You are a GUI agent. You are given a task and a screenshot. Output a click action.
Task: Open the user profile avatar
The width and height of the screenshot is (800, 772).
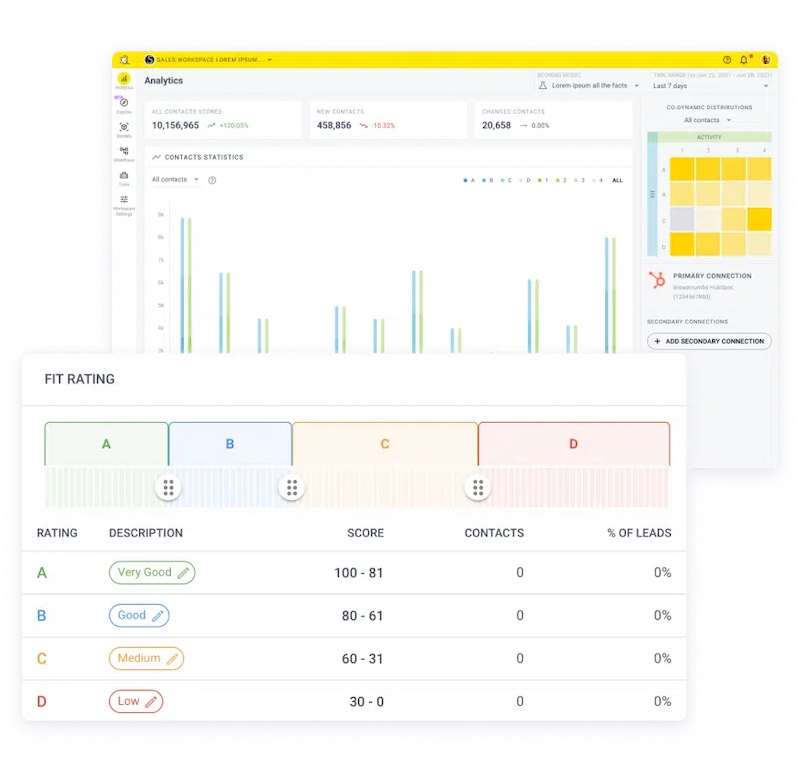766,60
